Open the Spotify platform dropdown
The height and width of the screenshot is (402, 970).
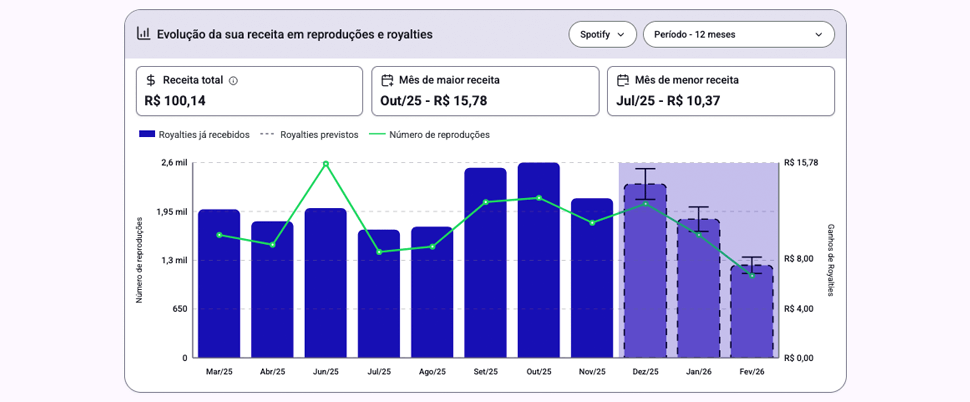tap(602, 34)
